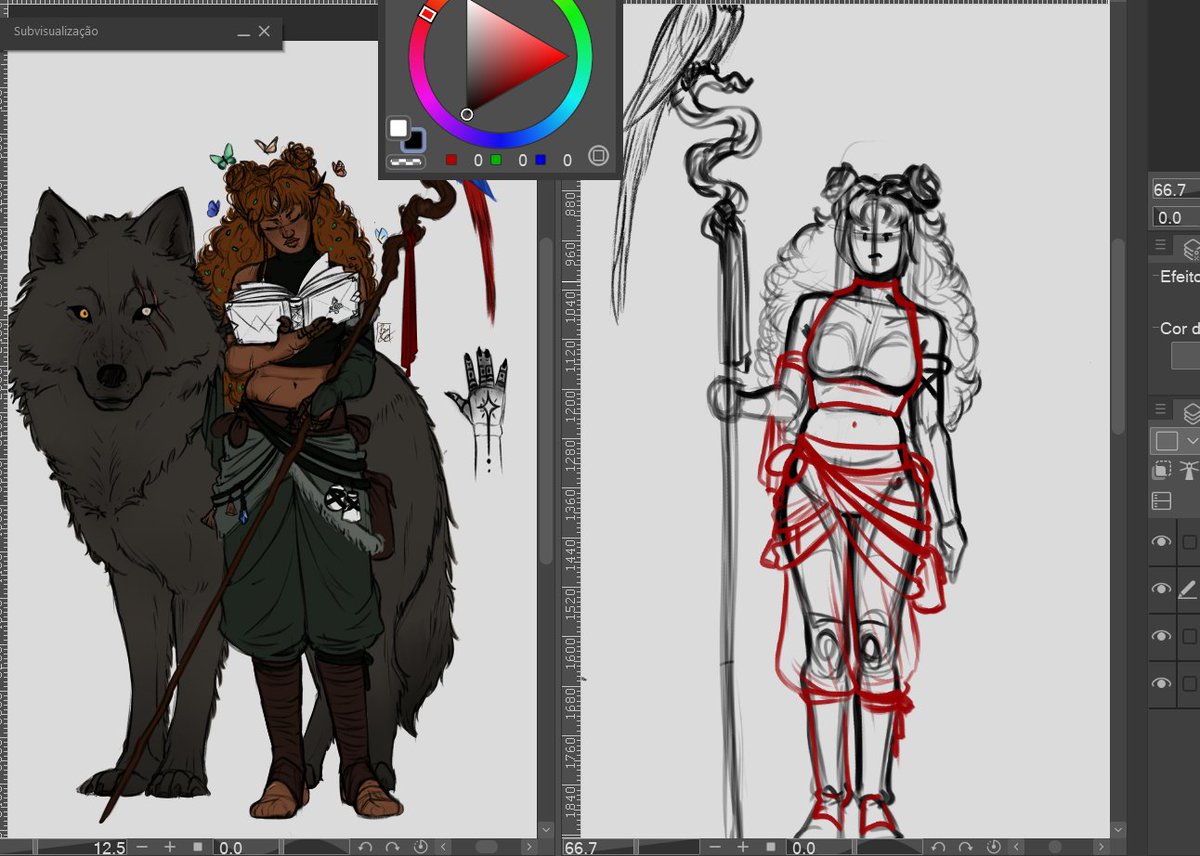This screenshot has width=1200, height=856.
Task: Click the Cor da camada color button
Action: click(1186, 355)
